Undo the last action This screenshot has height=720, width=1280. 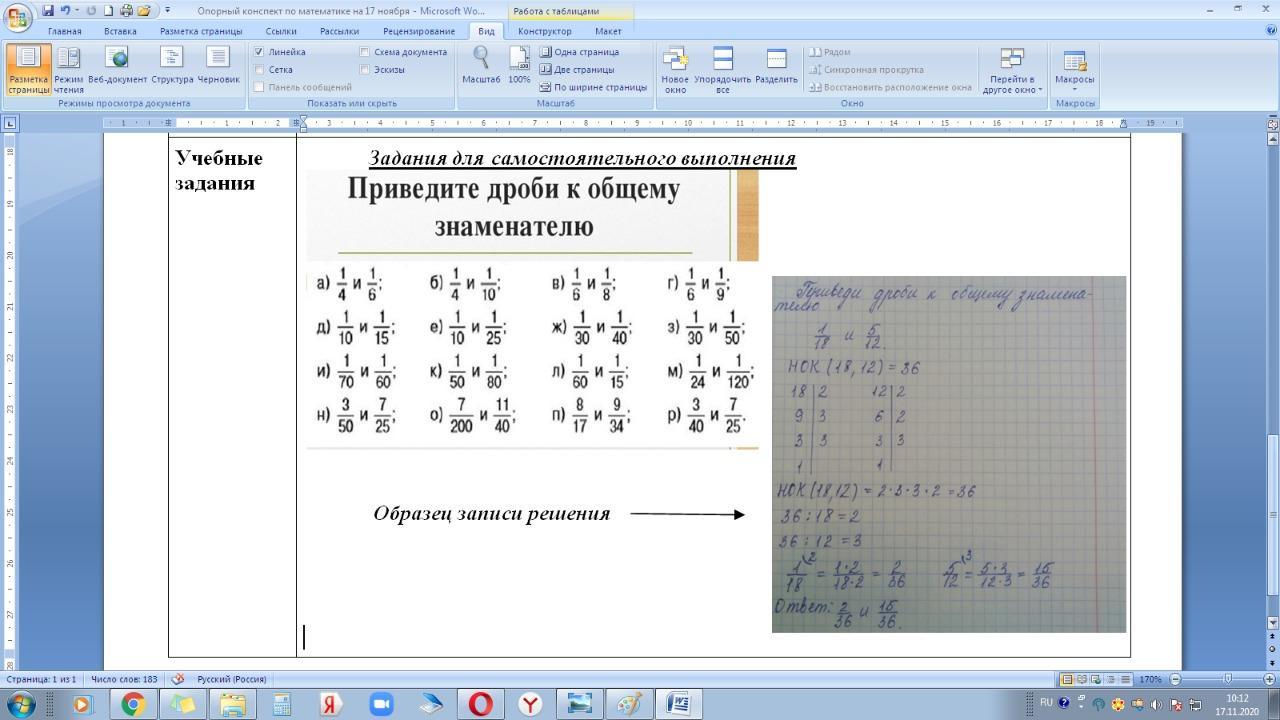66,10
